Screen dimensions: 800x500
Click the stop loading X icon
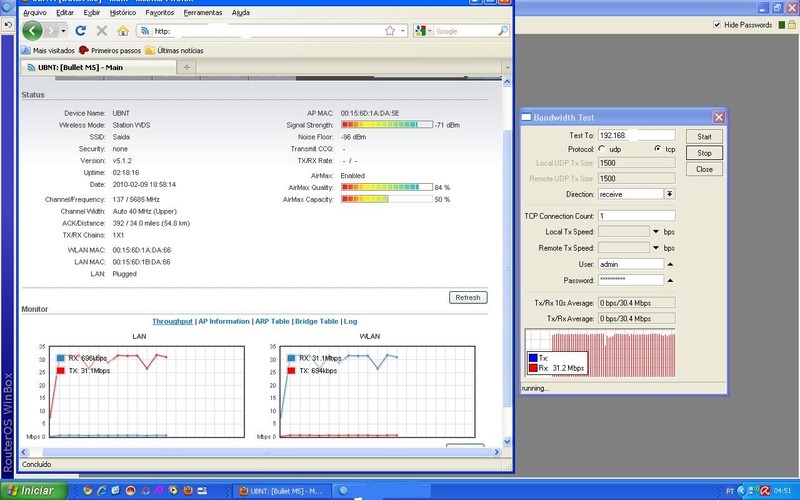[101, 31]
